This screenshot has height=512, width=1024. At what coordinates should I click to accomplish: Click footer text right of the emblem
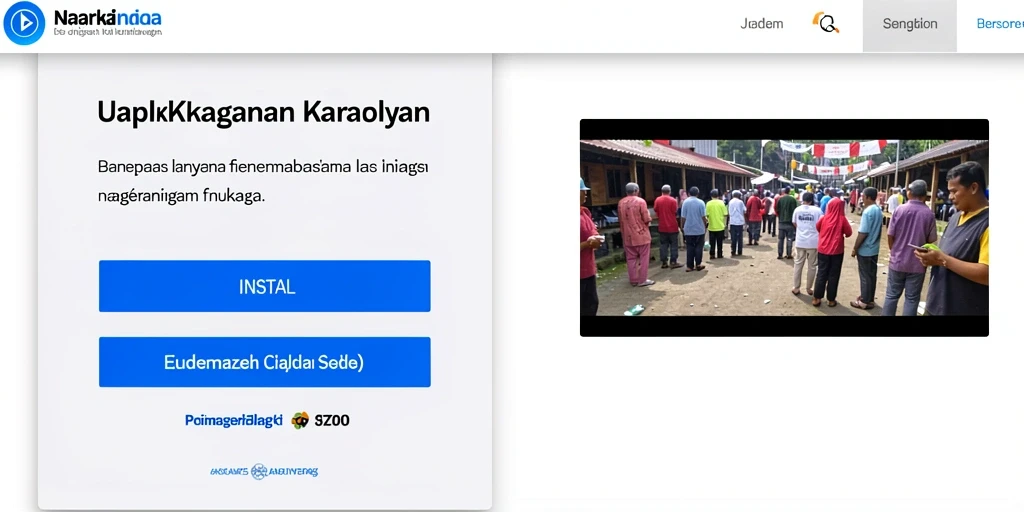[x=294, y=471]
